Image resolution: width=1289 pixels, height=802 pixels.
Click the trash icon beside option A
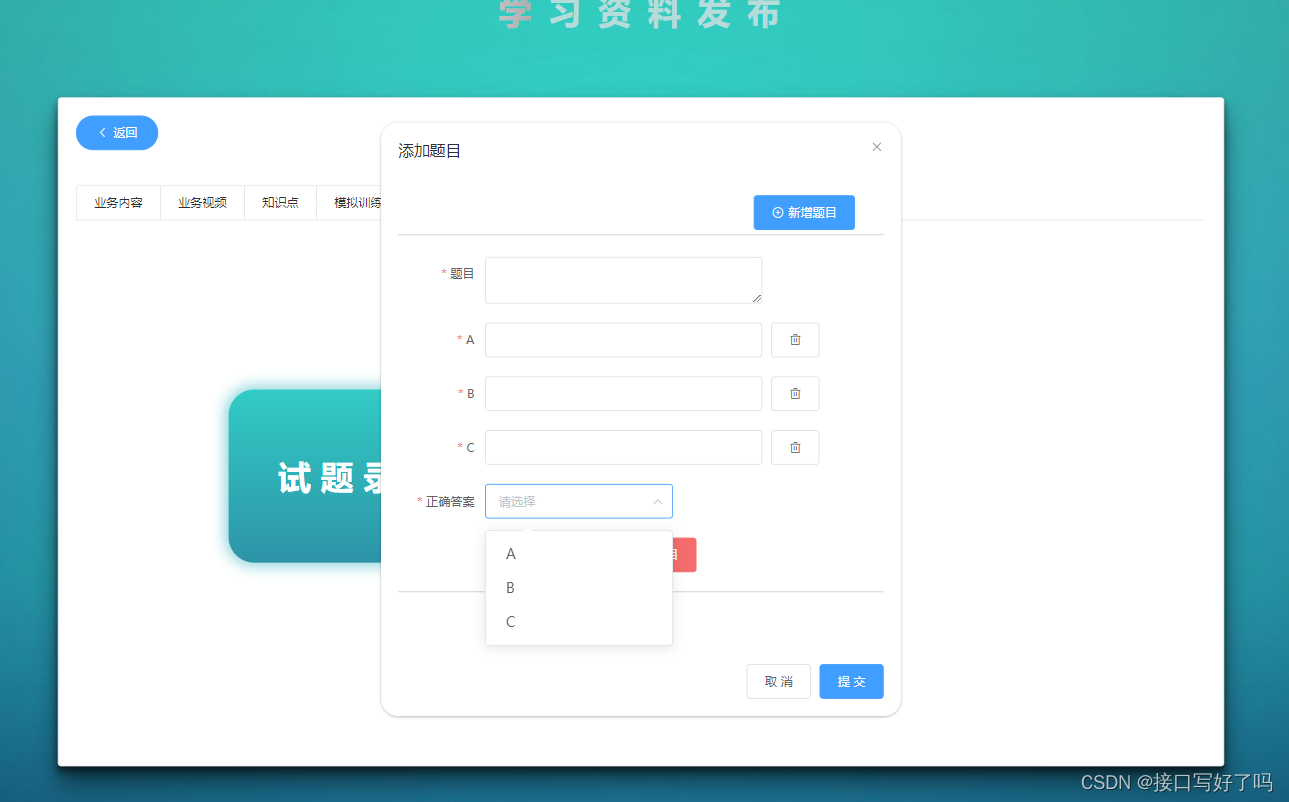click(795, 340)
